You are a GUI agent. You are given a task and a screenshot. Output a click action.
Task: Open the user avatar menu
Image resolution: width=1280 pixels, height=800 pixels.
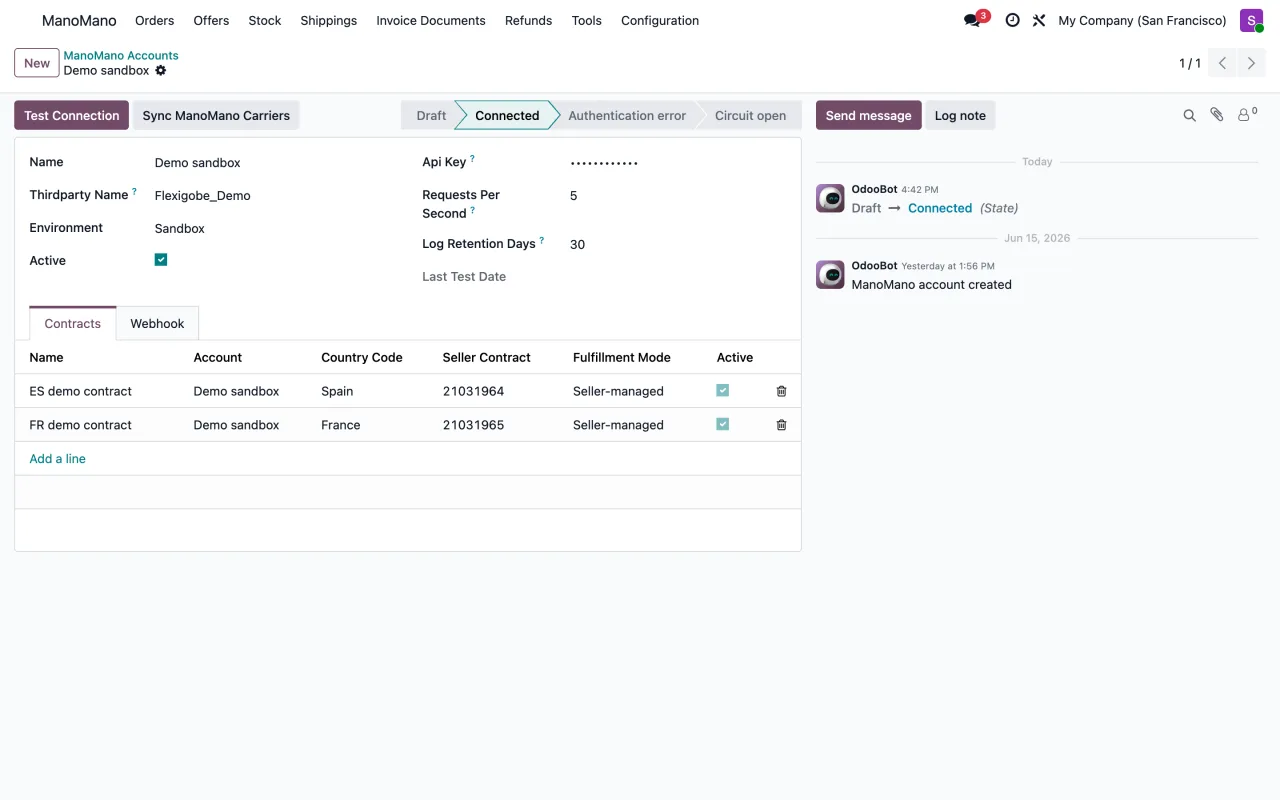1251,20
